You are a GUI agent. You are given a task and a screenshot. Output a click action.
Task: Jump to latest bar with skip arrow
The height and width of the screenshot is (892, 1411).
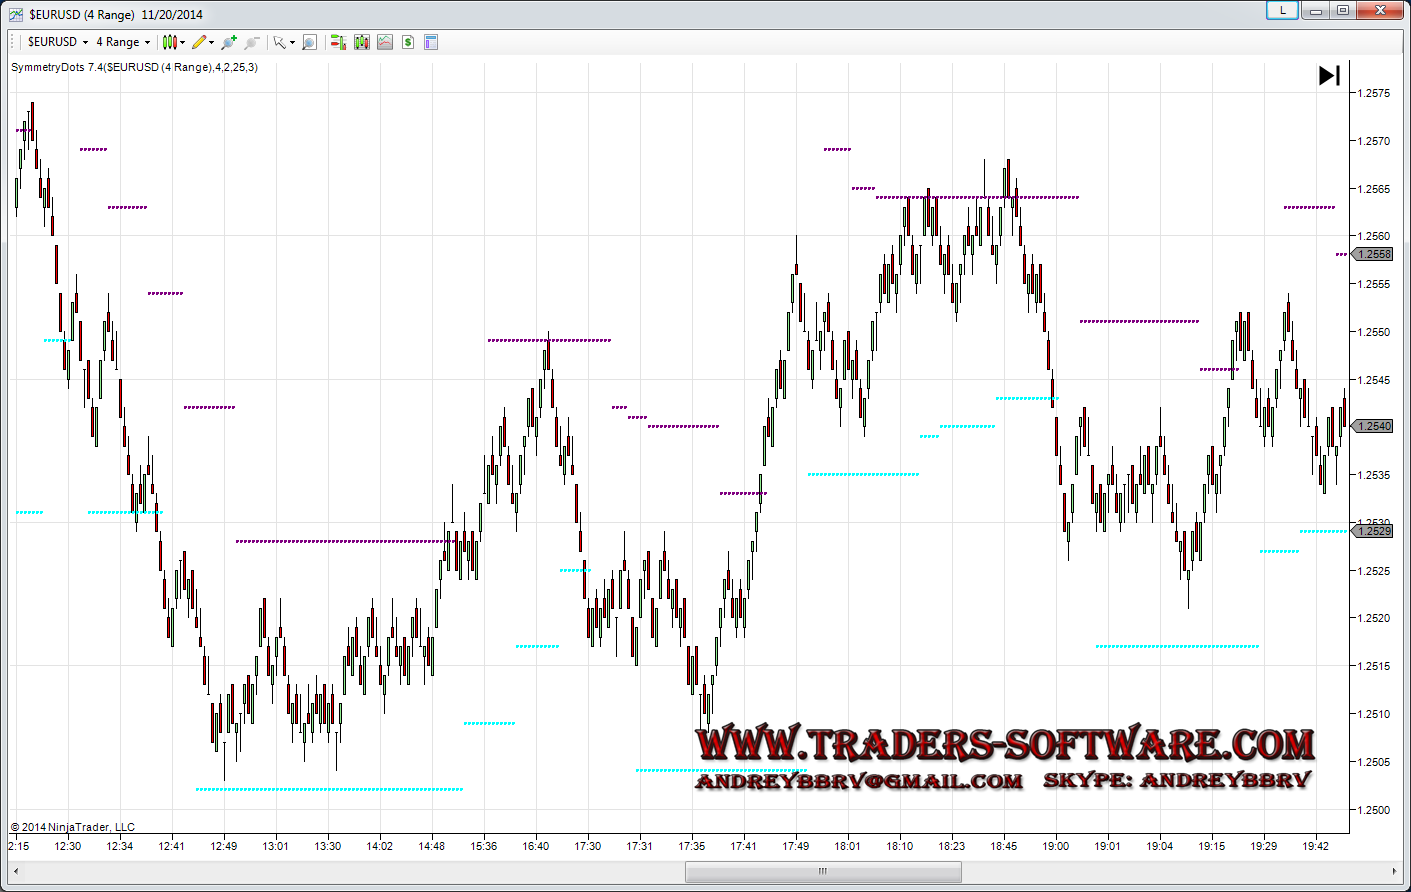(1329, 75)
